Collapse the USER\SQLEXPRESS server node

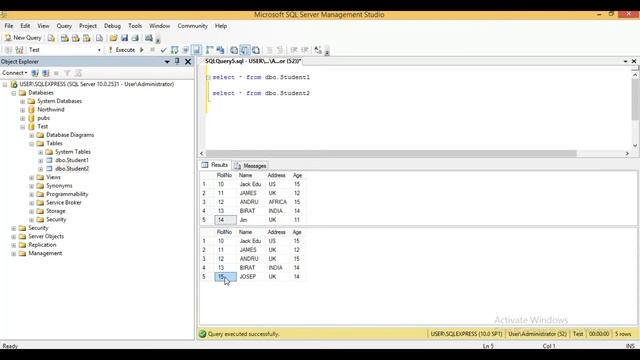point(5,84)
